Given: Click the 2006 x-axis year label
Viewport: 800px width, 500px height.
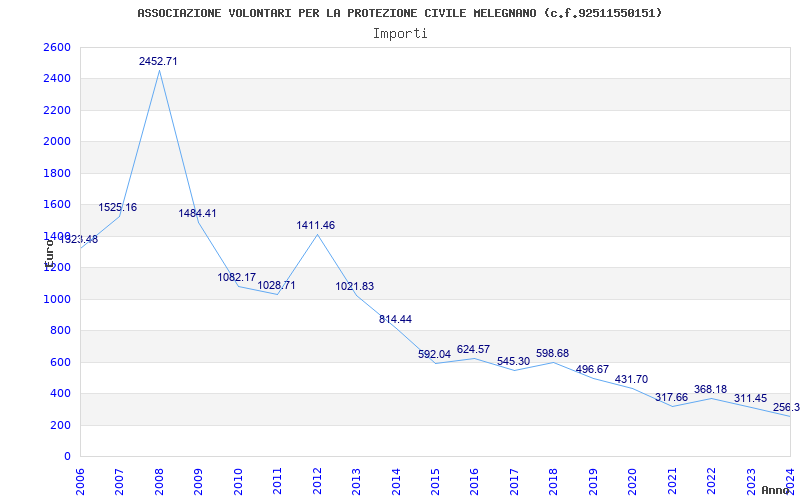Looking at the screenshot, I should click(80, 480).
